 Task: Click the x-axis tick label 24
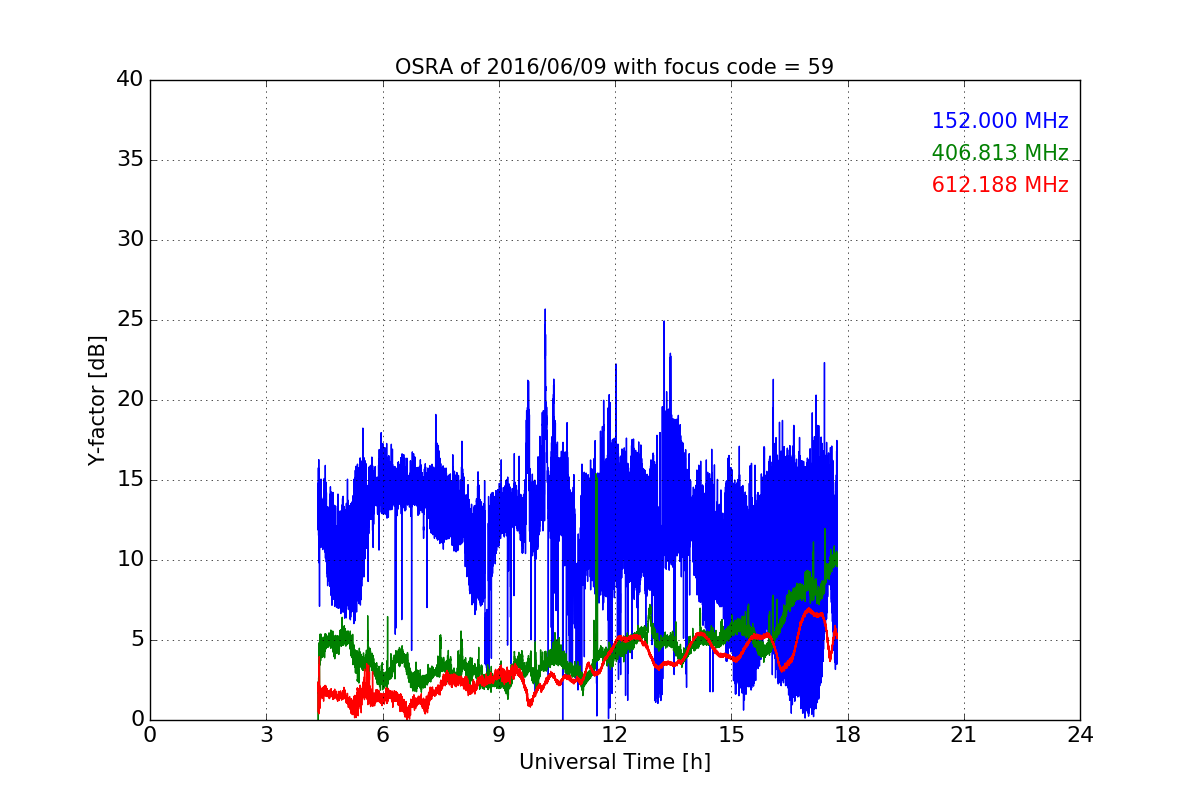click(1080, 734)
